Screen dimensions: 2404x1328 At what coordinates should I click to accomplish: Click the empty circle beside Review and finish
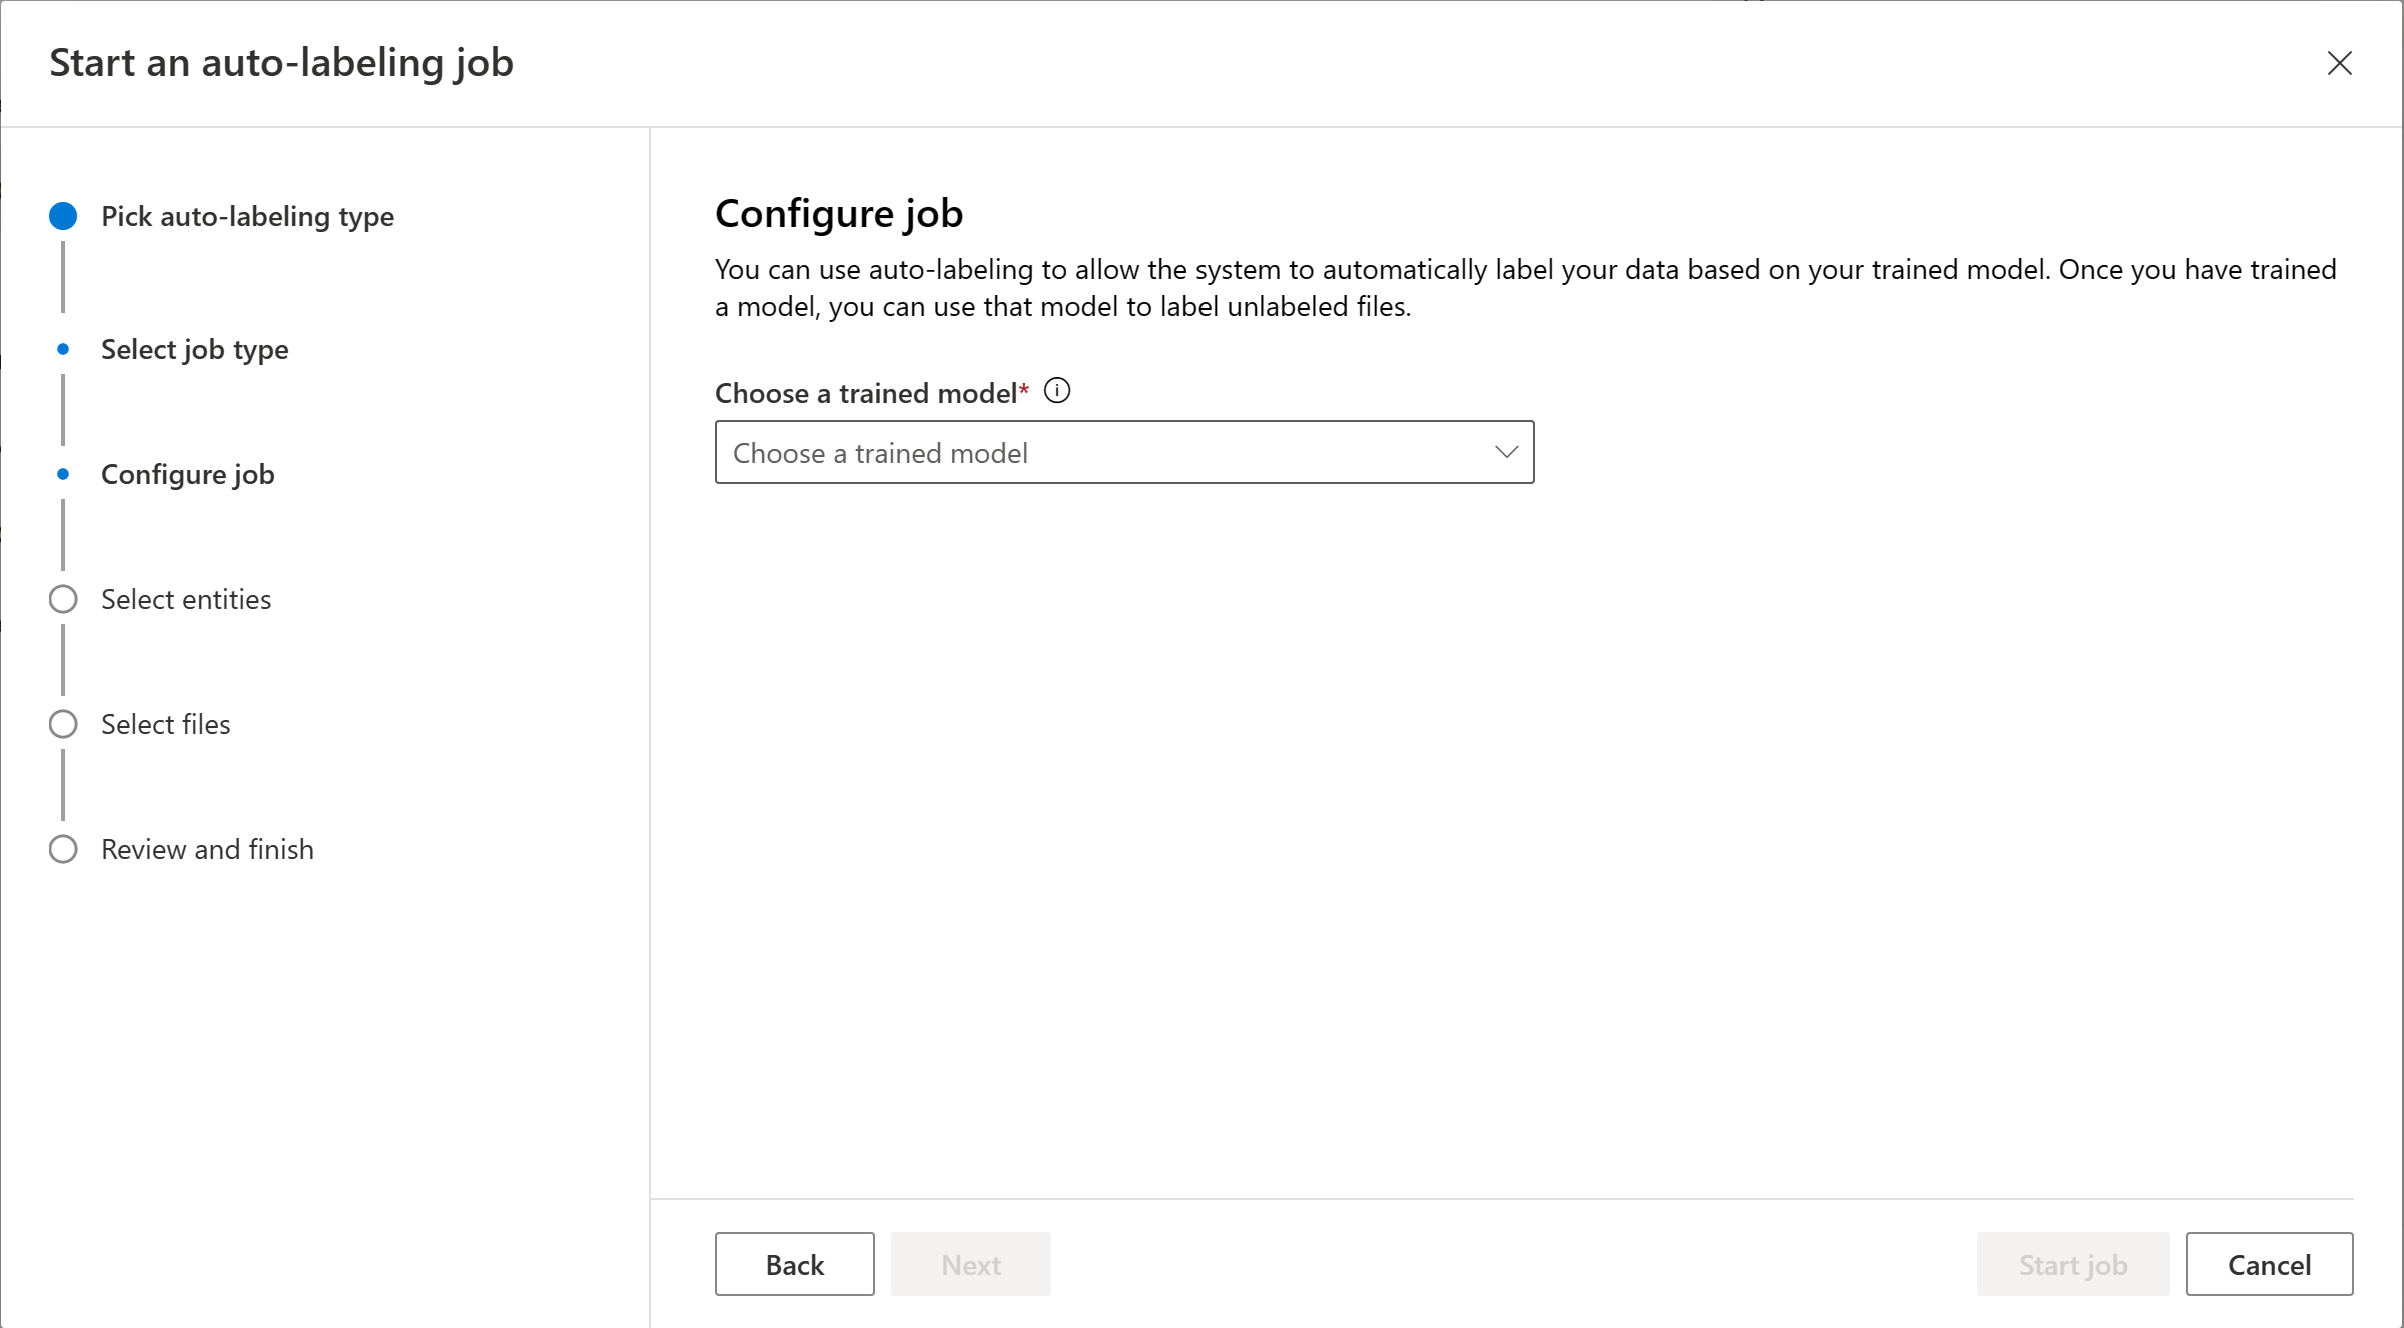[63, 849]
